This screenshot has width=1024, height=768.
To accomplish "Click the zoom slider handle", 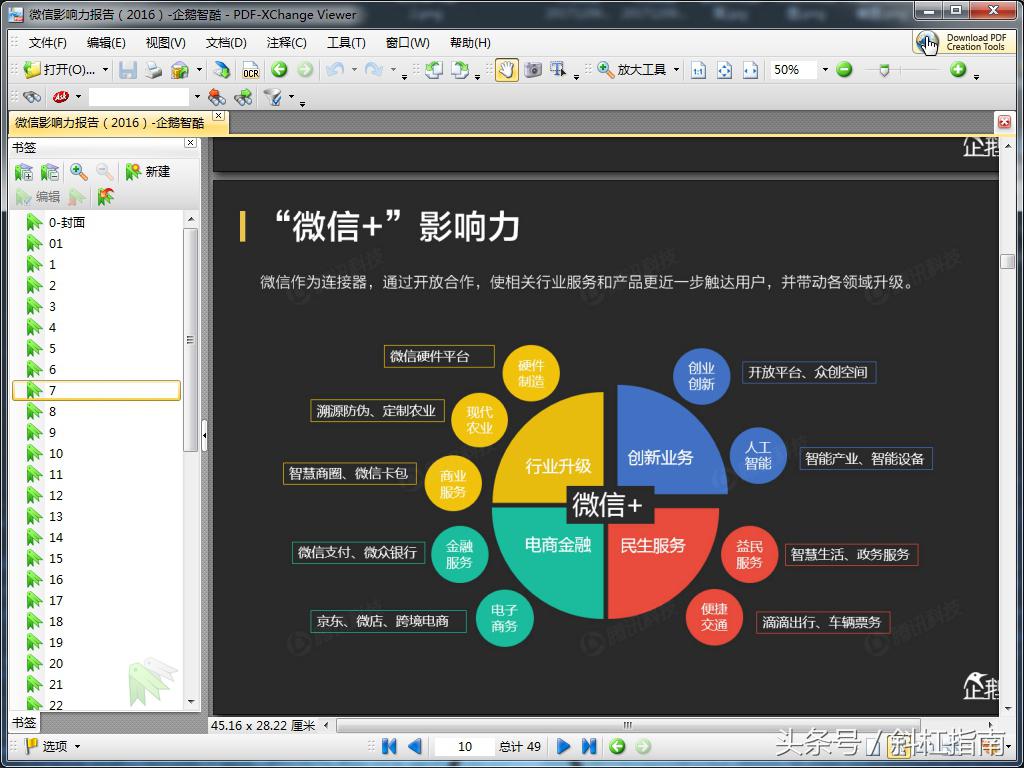I will [884, 70].
